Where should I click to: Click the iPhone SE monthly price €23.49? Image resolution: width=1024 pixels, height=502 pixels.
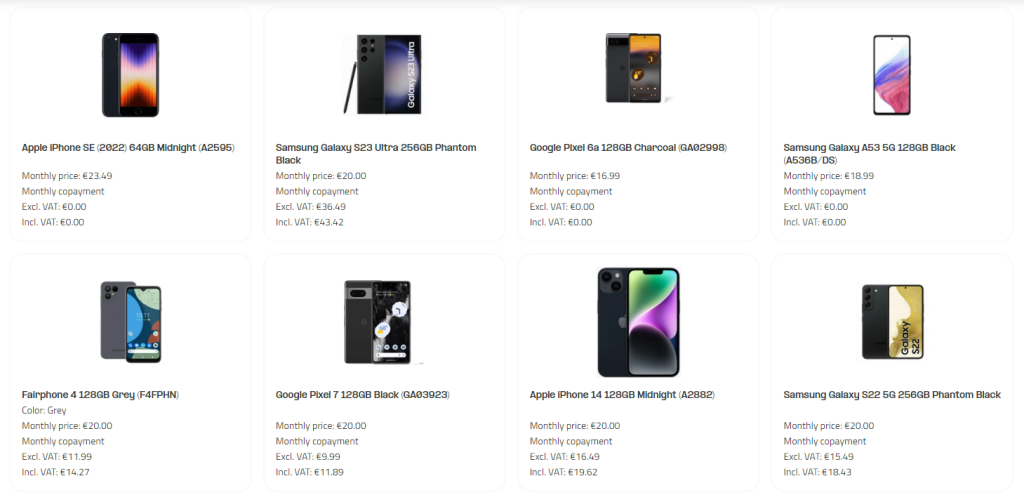pyautogui.click(x=67, y=176)
